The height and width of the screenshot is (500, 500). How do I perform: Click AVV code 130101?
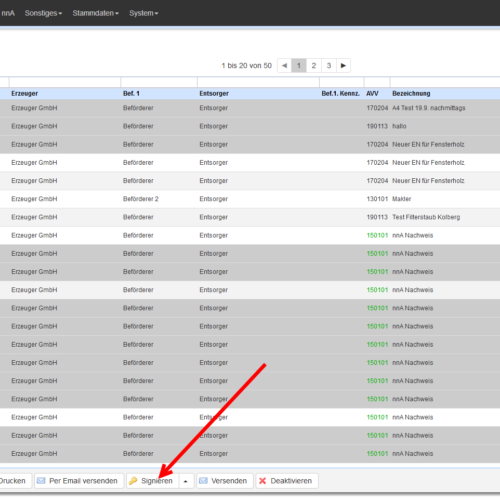tap(377, 199)
